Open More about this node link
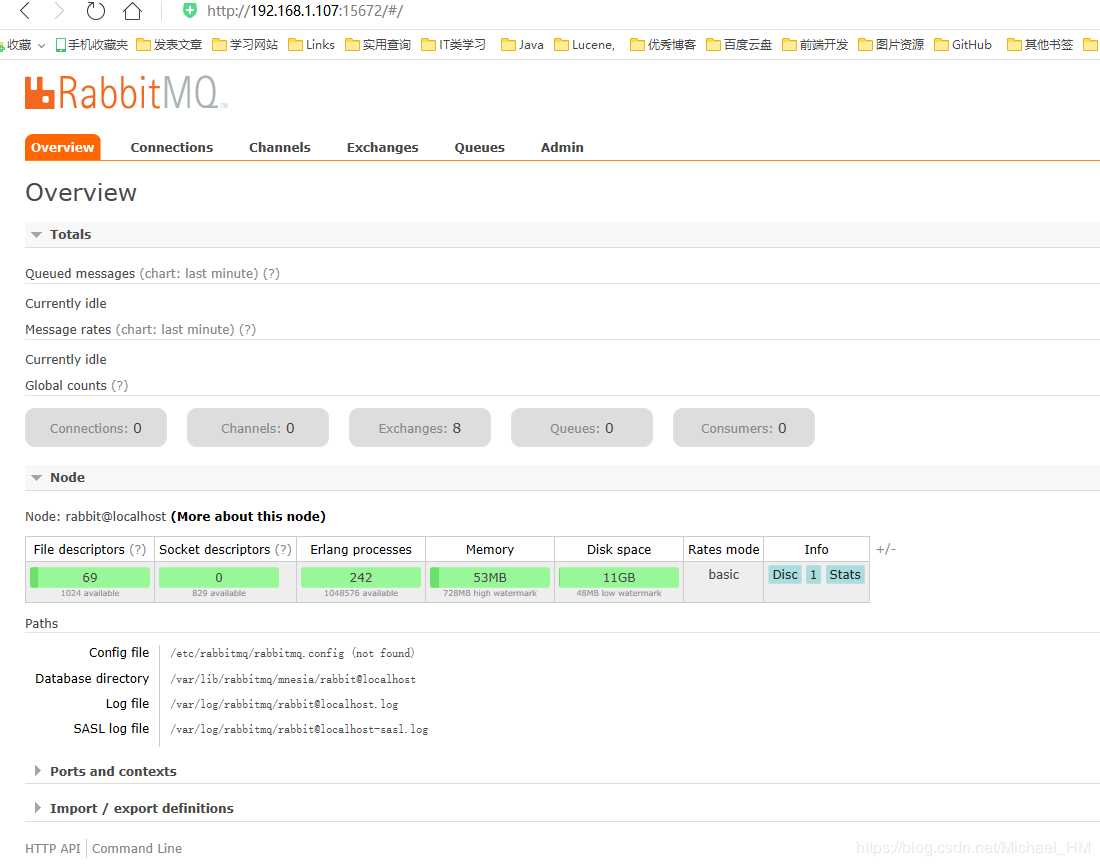The image size is (1100, 866). click(248, 517)
